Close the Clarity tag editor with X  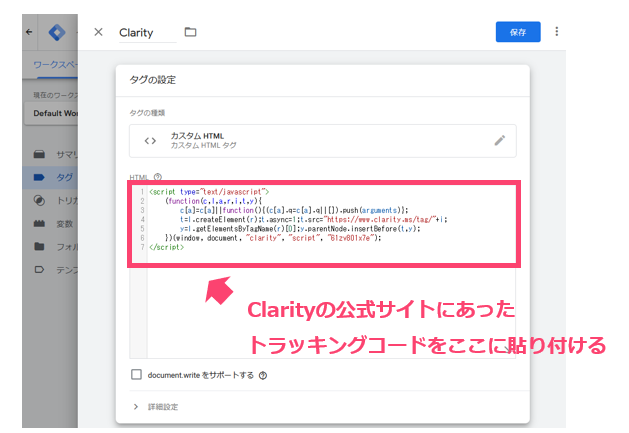[x=98, y=32]
